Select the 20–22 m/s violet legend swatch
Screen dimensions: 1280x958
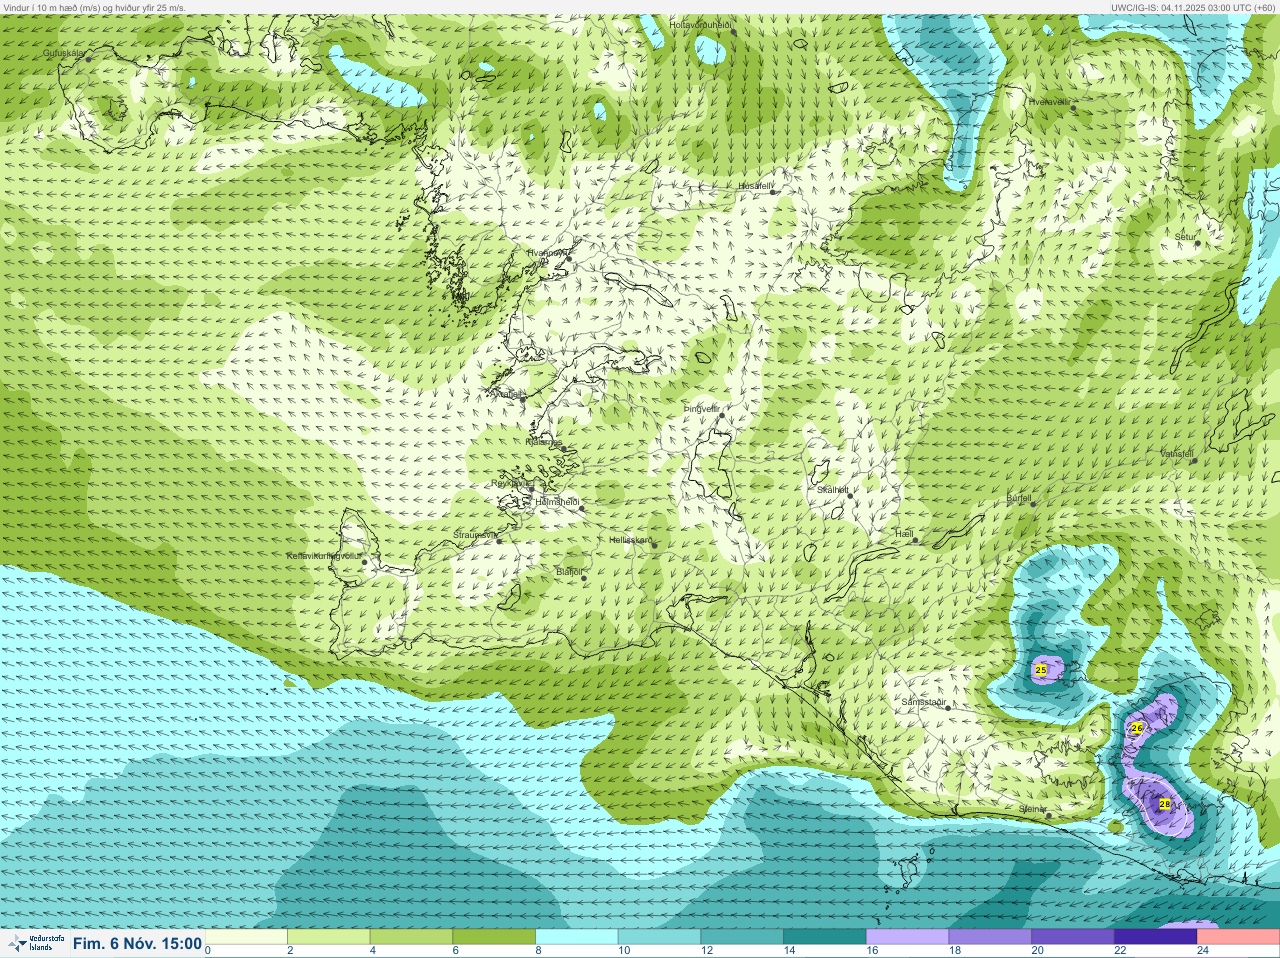[x=1073, y=937]
